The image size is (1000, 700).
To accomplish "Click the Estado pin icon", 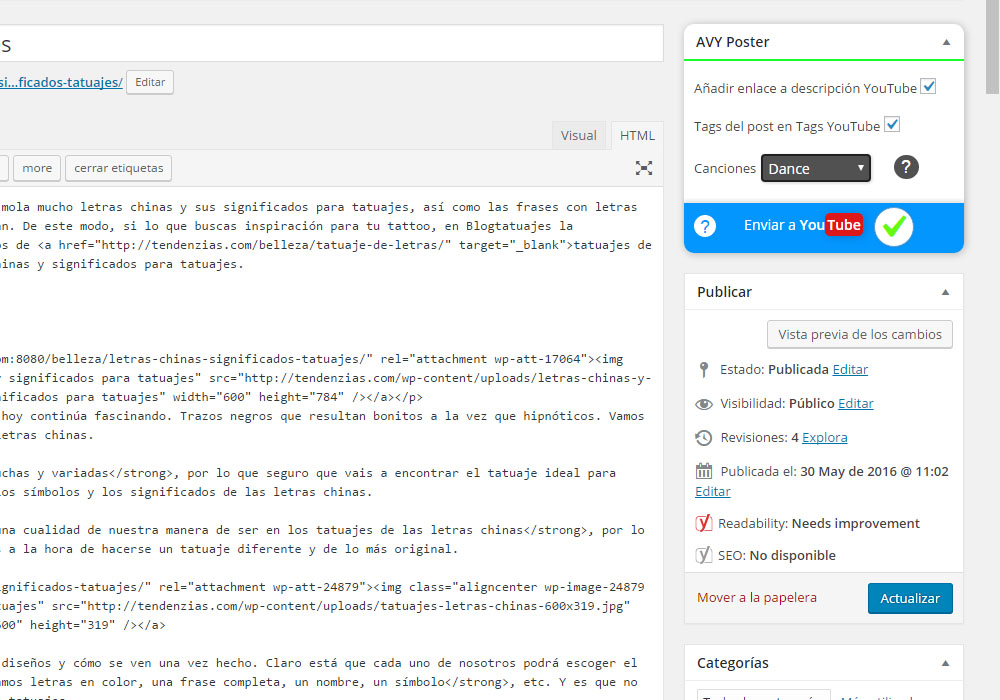I will point(703,369).
